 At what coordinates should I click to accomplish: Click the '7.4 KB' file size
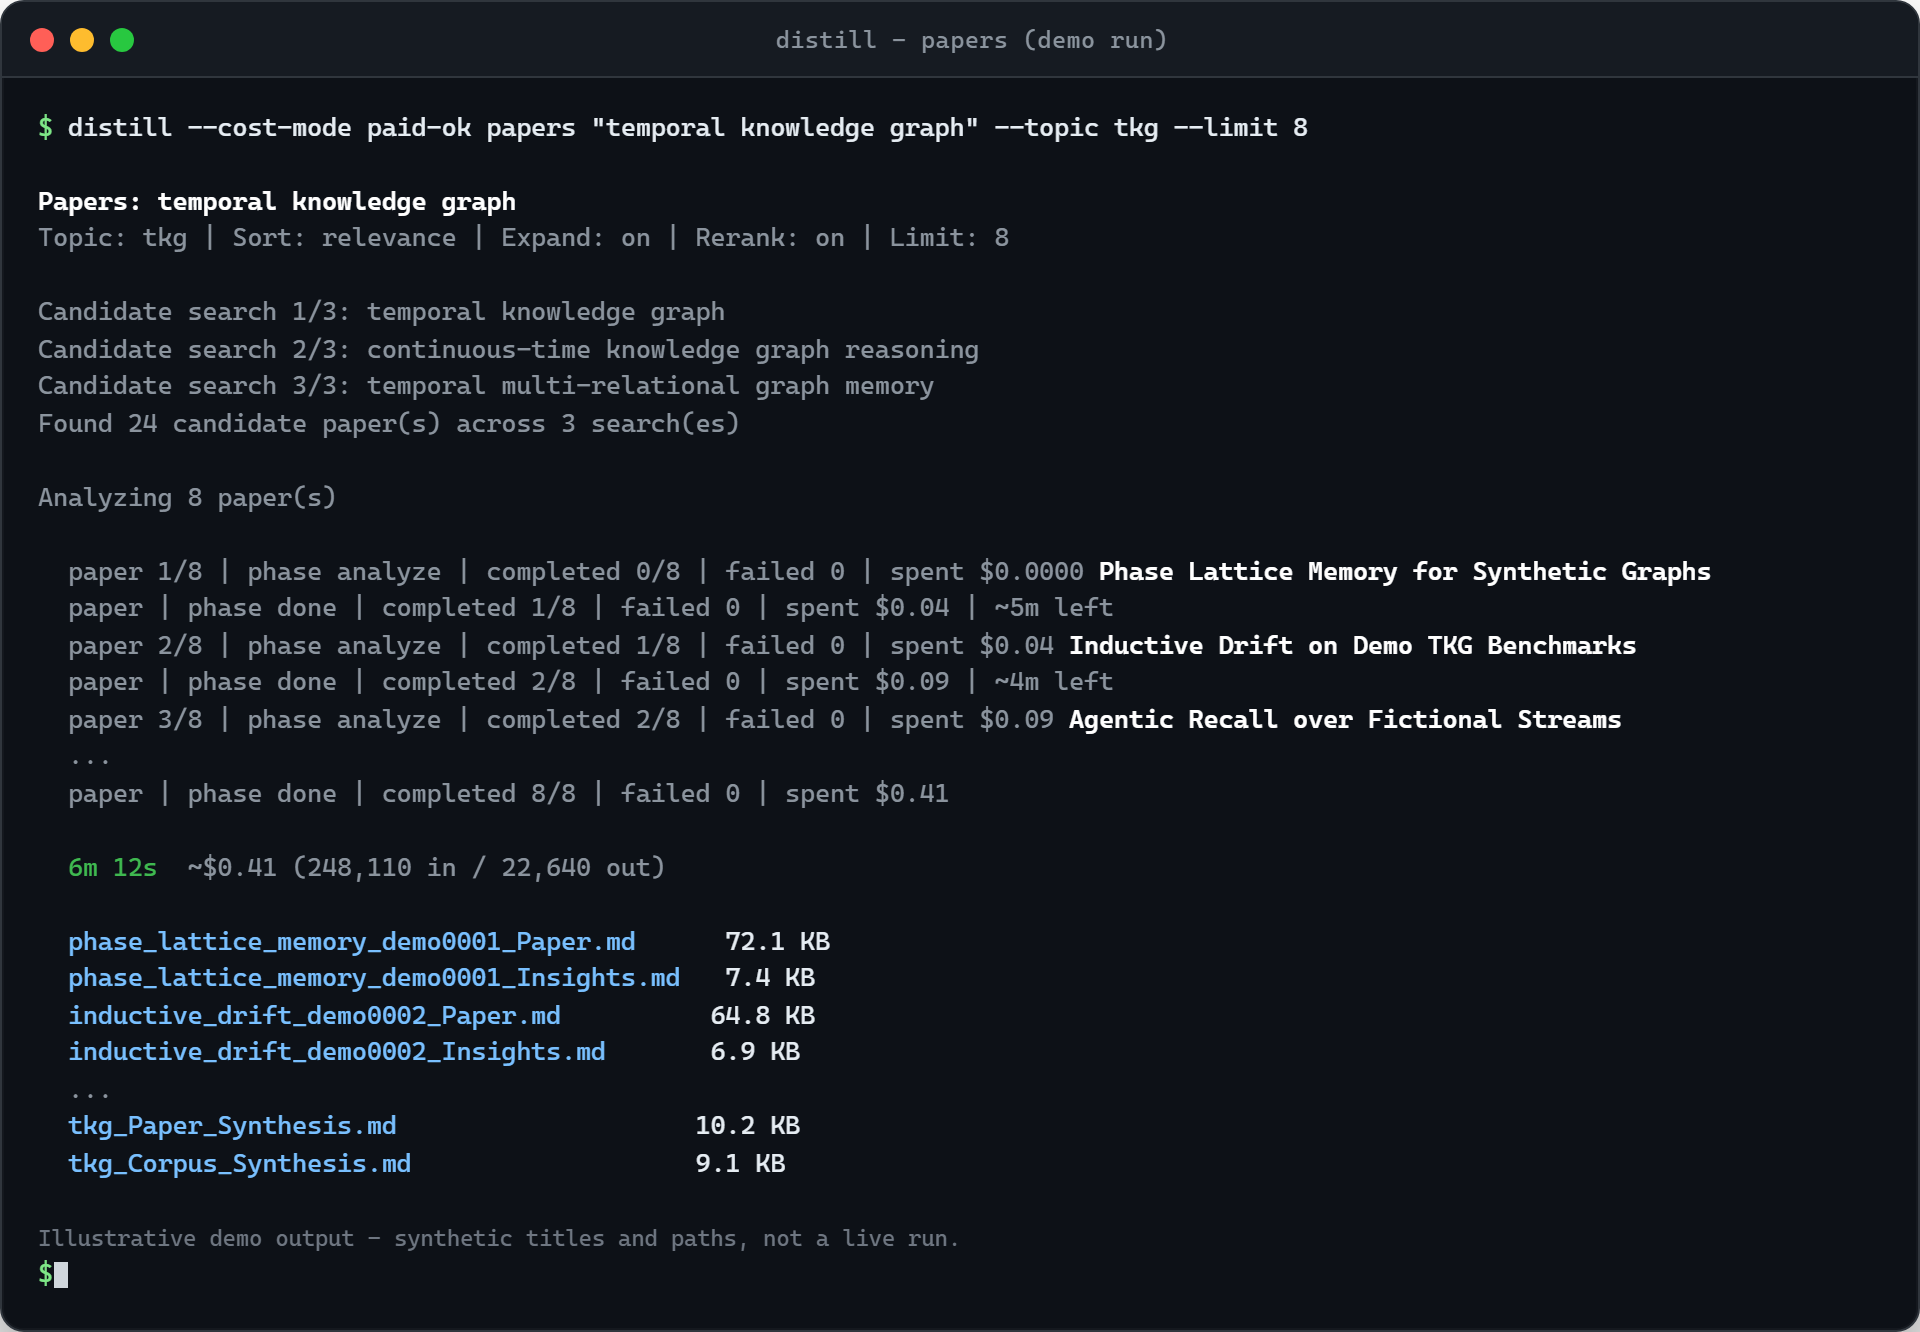click(x=770, y=978)
